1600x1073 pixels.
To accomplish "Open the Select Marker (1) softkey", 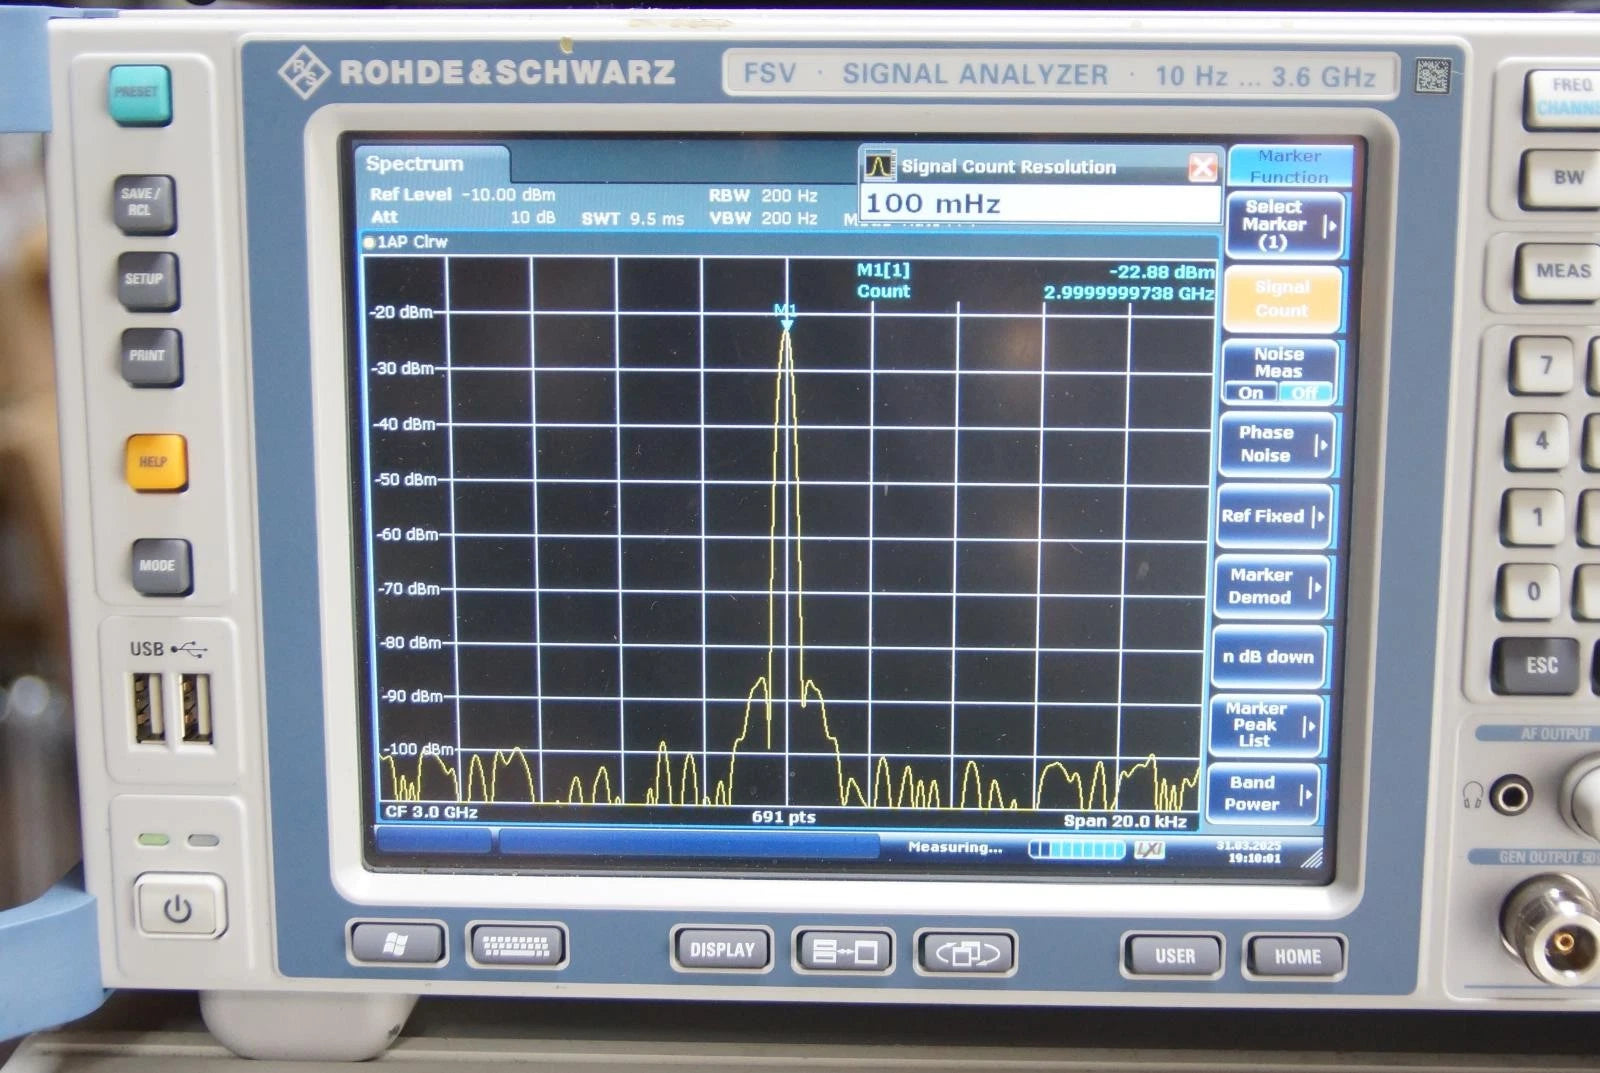I will click(1283, 225).
